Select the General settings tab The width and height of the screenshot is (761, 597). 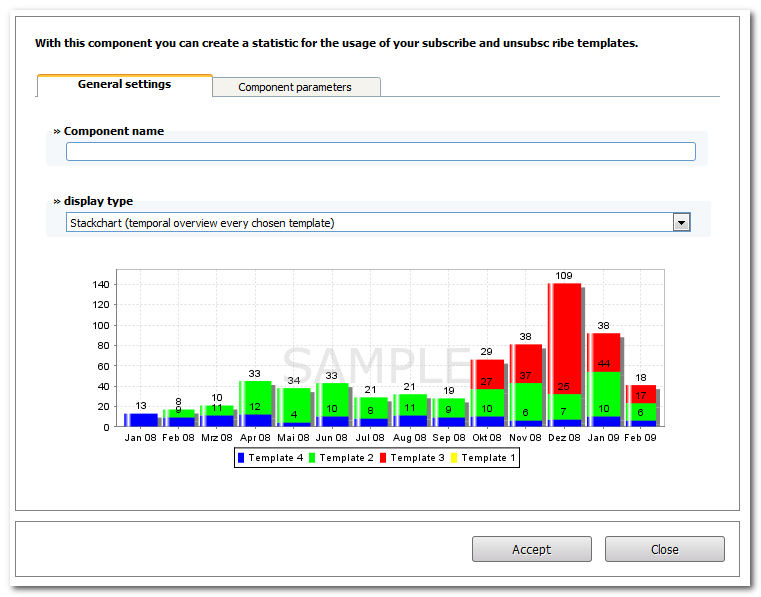(x=125, y=85)
